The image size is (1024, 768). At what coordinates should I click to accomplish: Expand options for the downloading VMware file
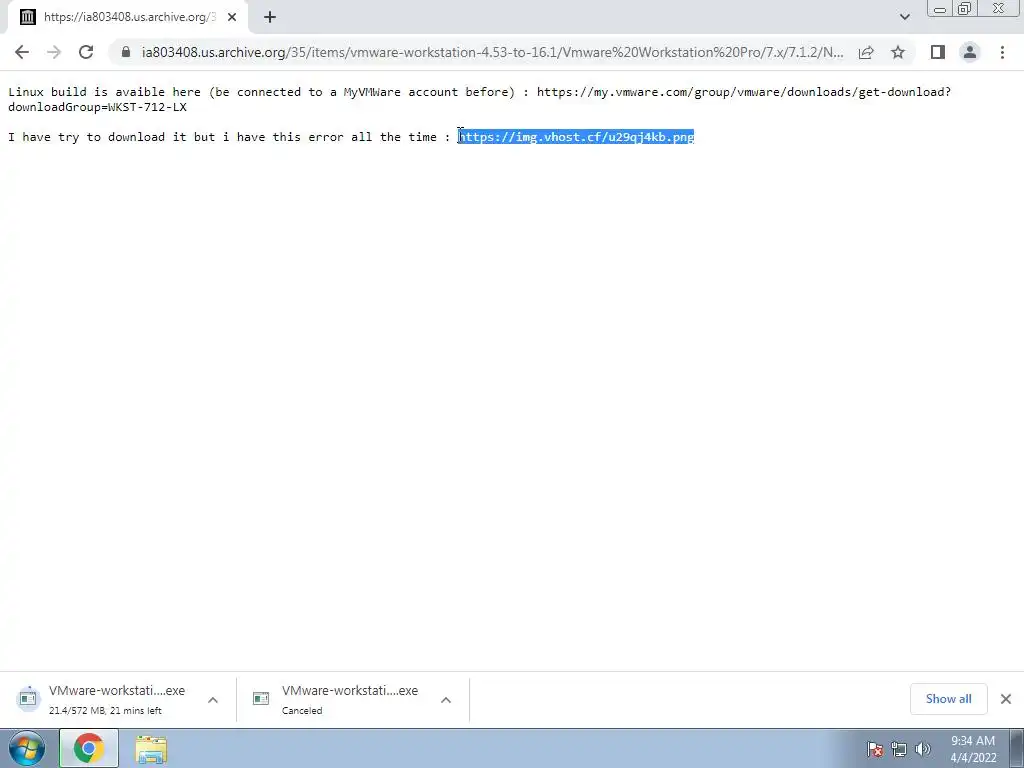[x=213, y=699]
